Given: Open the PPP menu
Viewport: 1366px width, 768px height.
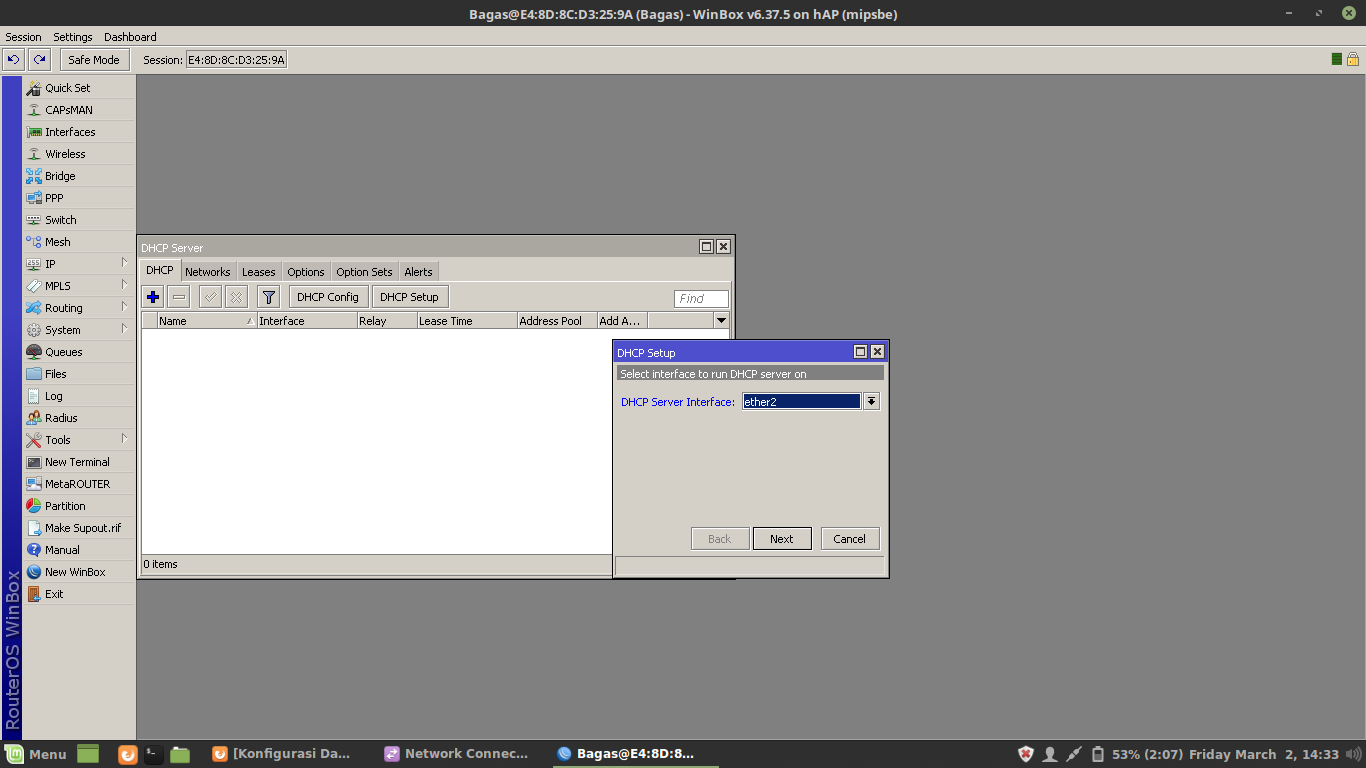Looking at the screenshot, I should tap(79, 198).
